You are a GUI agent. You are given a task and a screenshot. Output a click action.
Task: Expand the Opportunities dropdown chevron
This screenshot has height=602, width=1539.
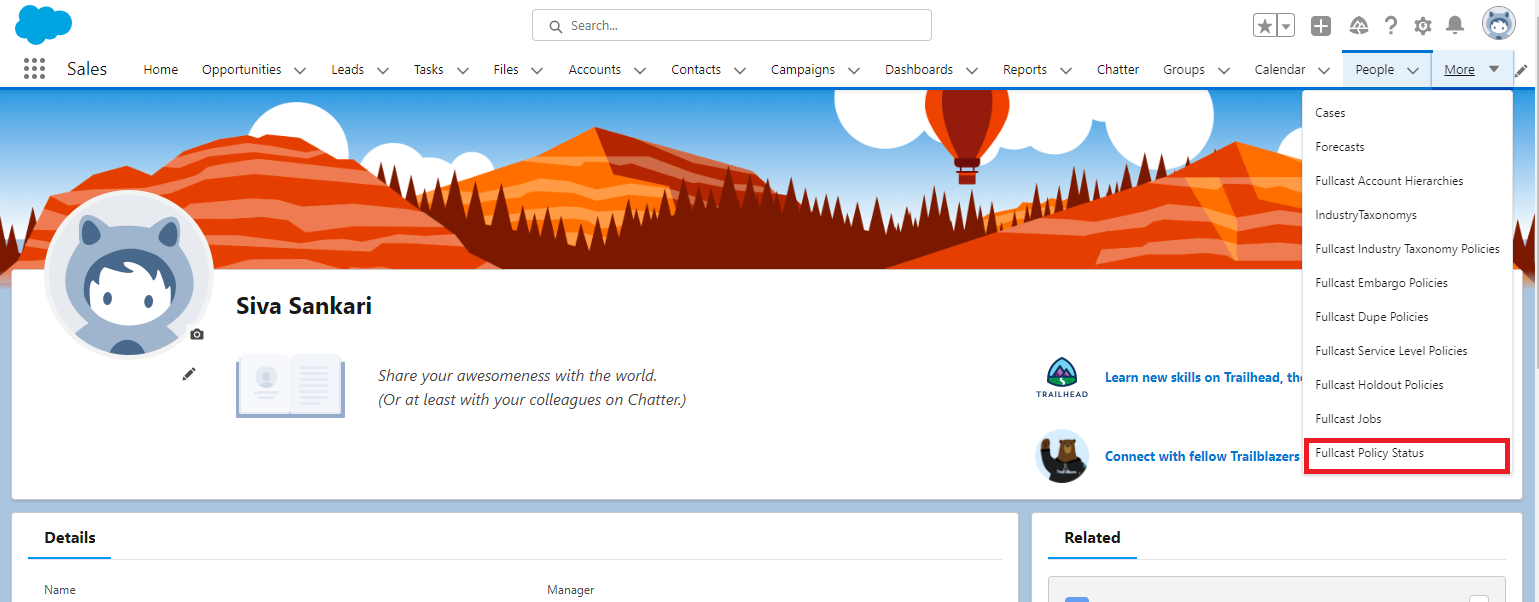point(300,70)
